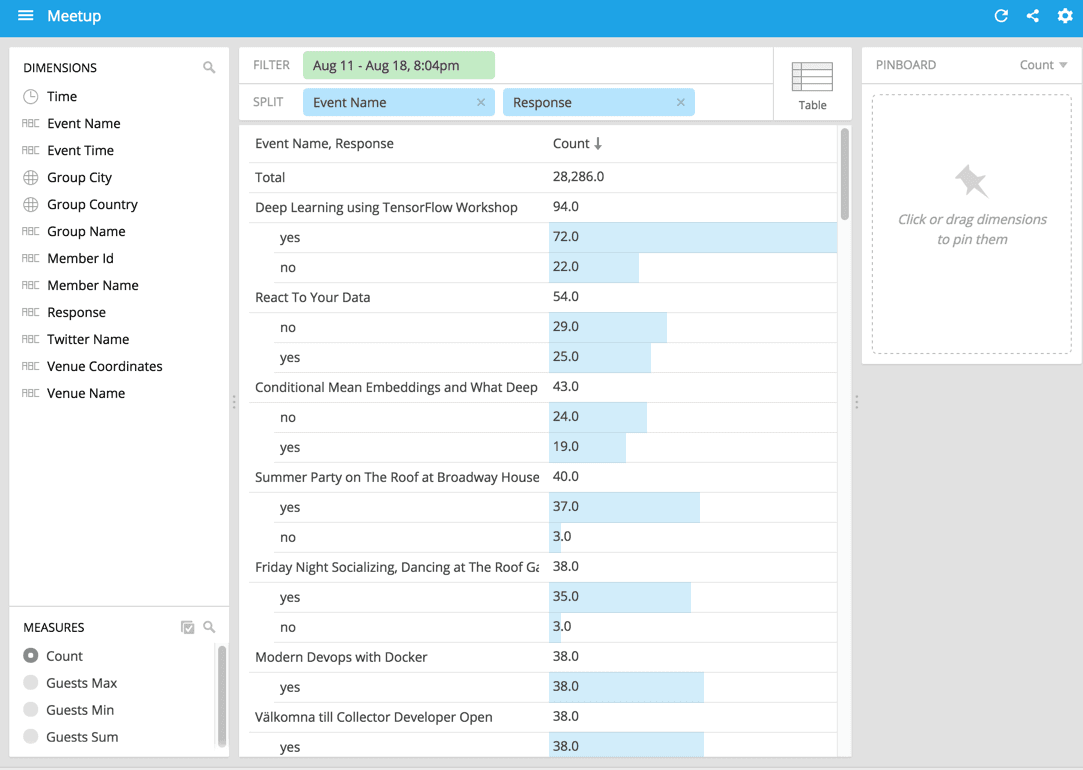This screenshot has height=770, width=1083.
Task: Remove the Response split
Action: point(681,102)
